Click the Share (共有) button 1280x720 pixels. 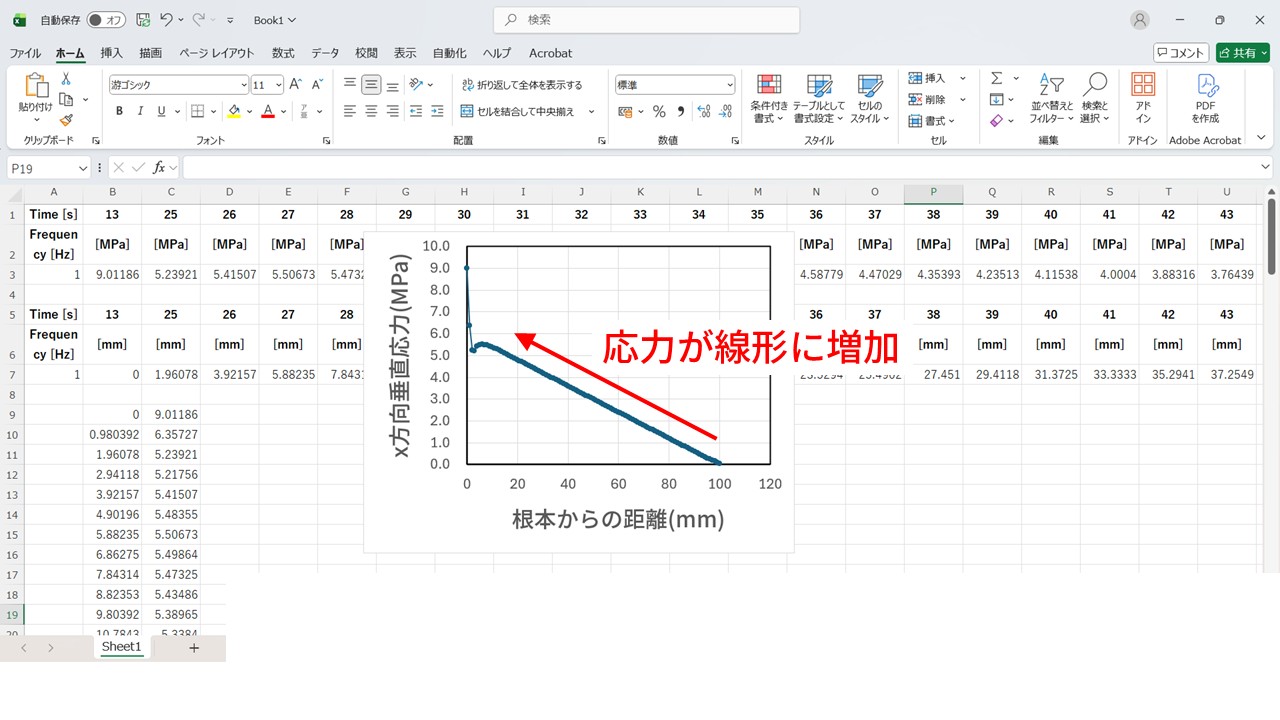coord(1241,53)
